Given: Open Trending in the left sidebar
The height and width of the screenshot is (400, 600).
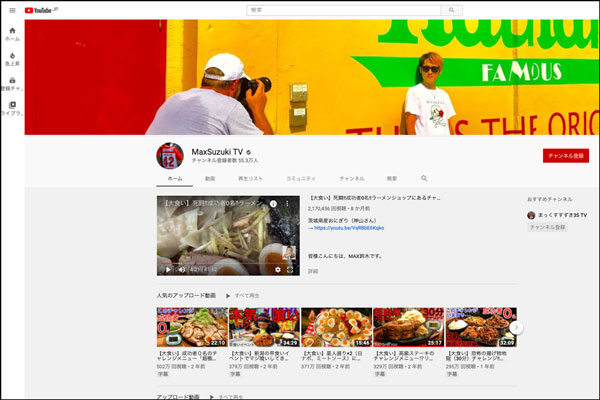Looking at the screenshot, I should (x=12, y=58).
